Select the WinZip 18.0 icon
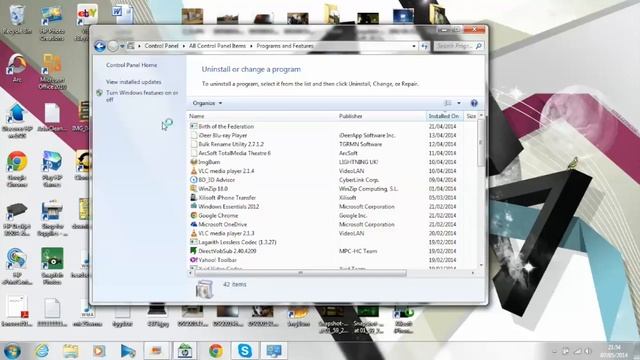Viewport: 640px width, 360px height. pos(194,189)
